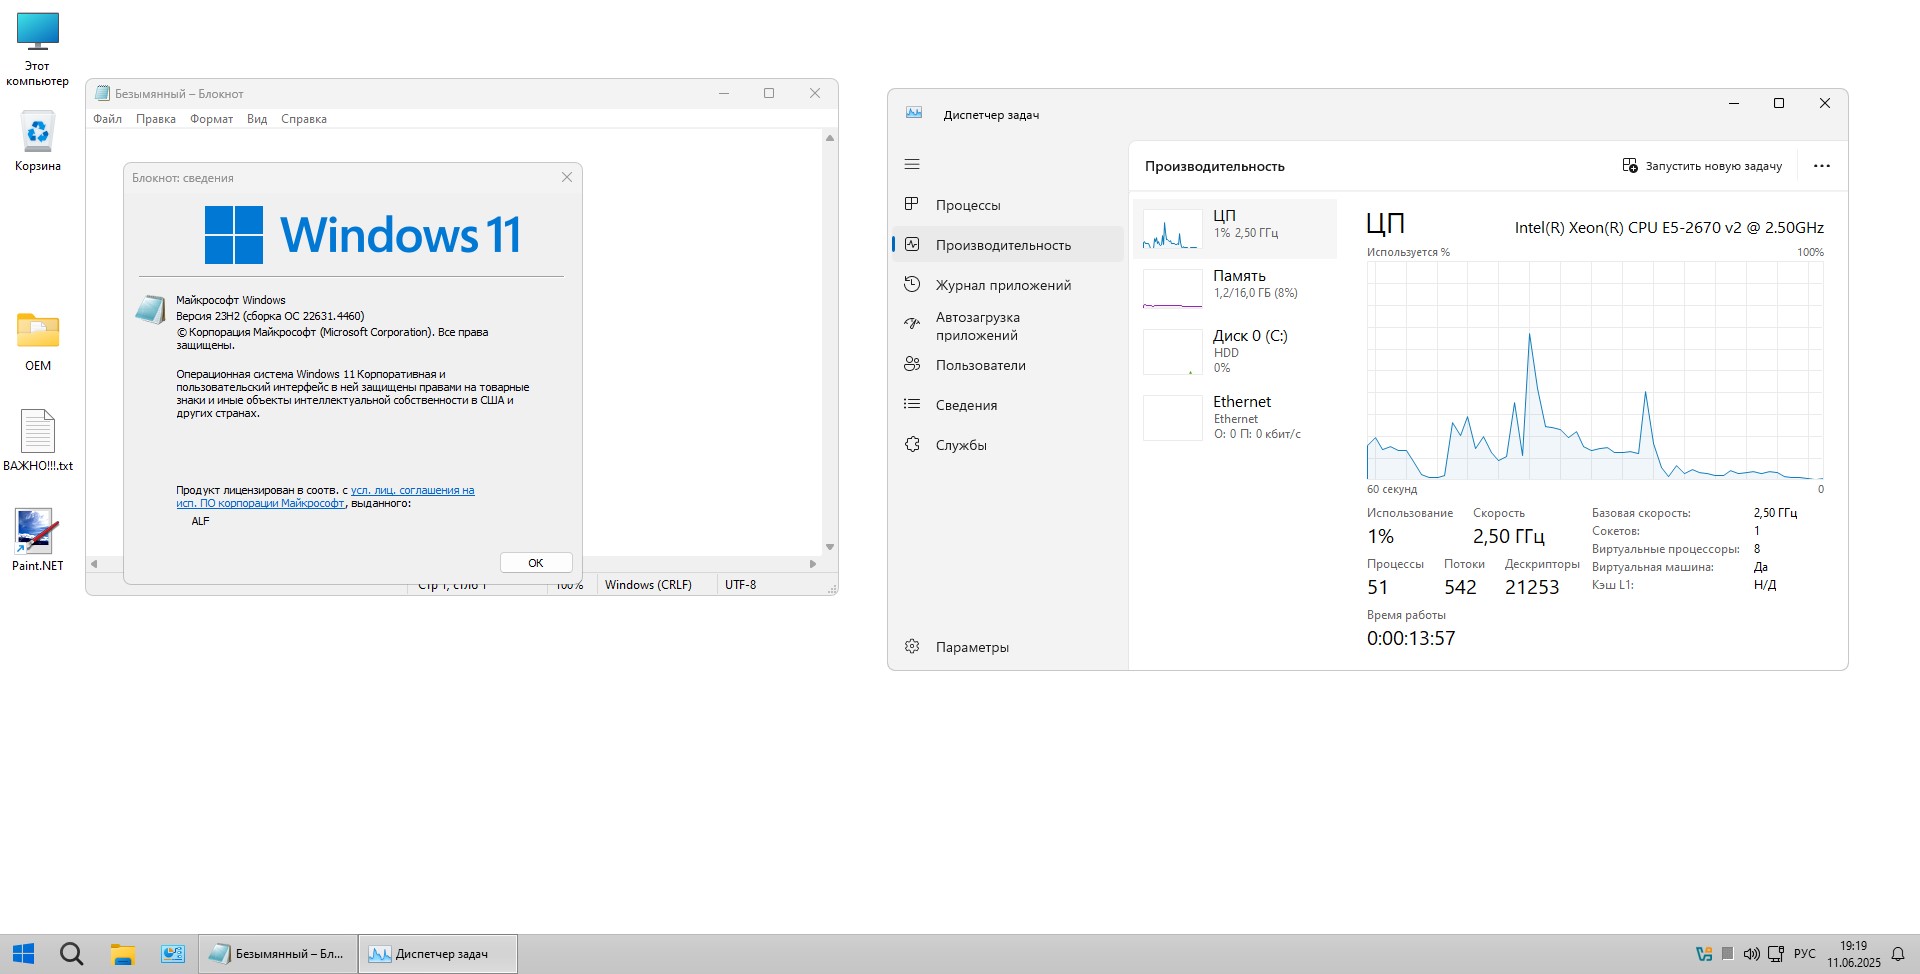Click Windows (CRLF) status bar entry
This screenshot has width=1920, height=974.
point(648,585)
